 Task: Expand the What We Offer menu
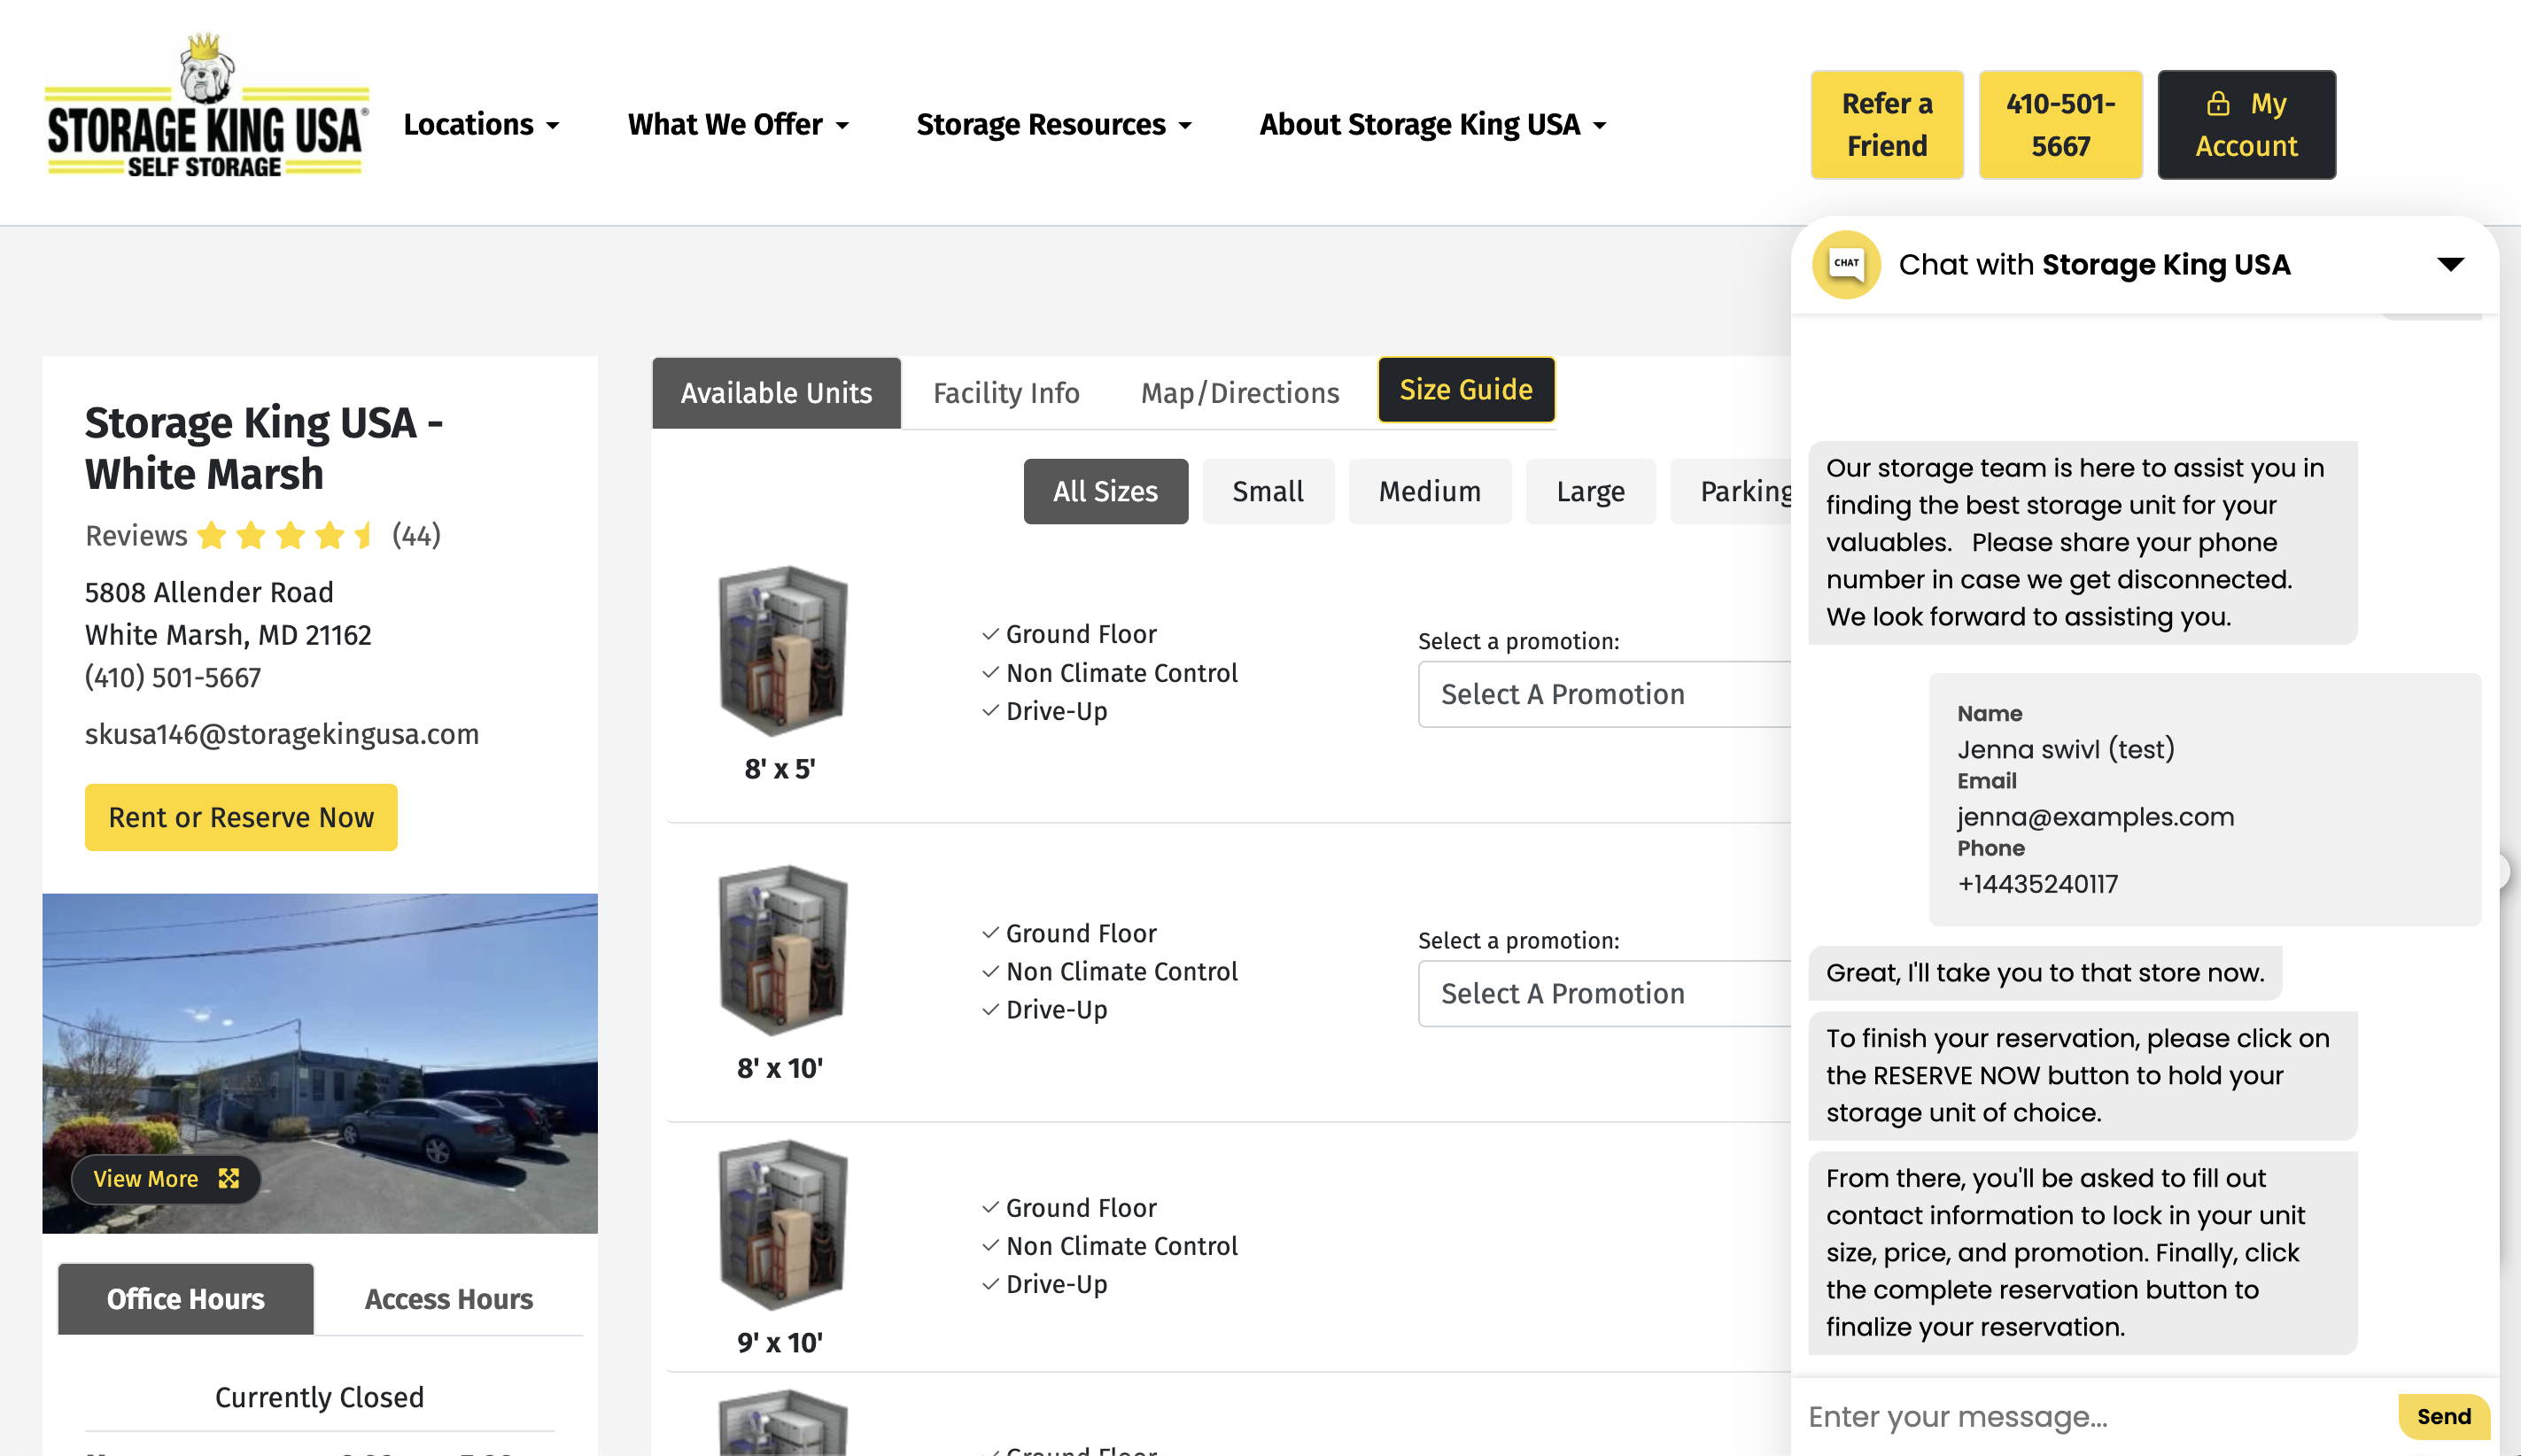[x=738, y=124]
